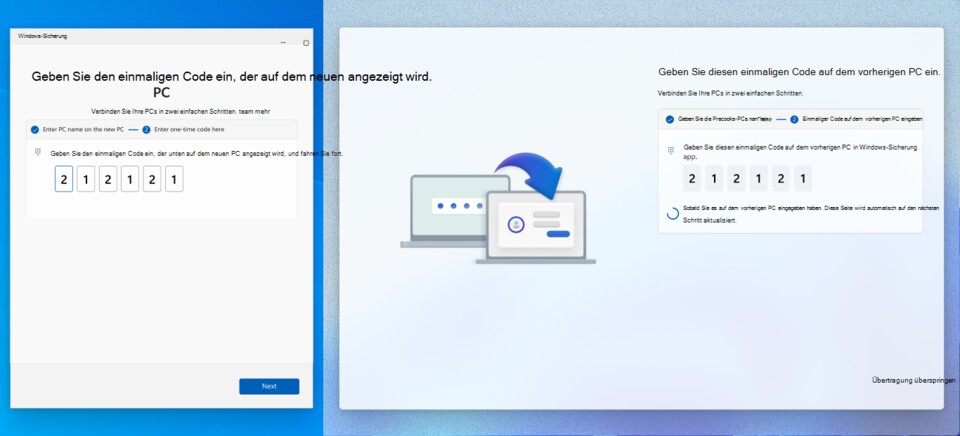Select the second code digit box in Windows-Sicherung
Image resolution: width=960 pixels, height=436 pixels.
point(86,180)
